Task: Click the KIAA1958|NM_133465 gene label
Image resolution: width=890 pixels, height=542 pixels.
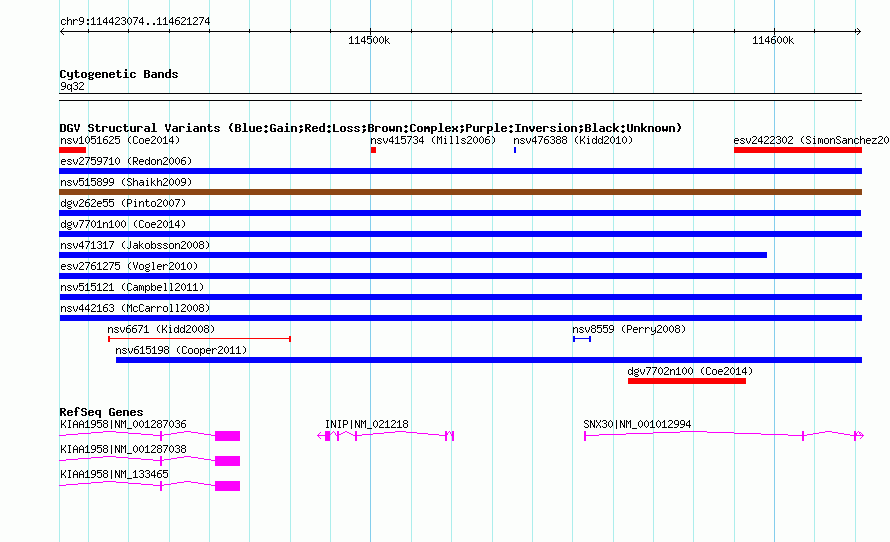Action: [x=114, y=474]
